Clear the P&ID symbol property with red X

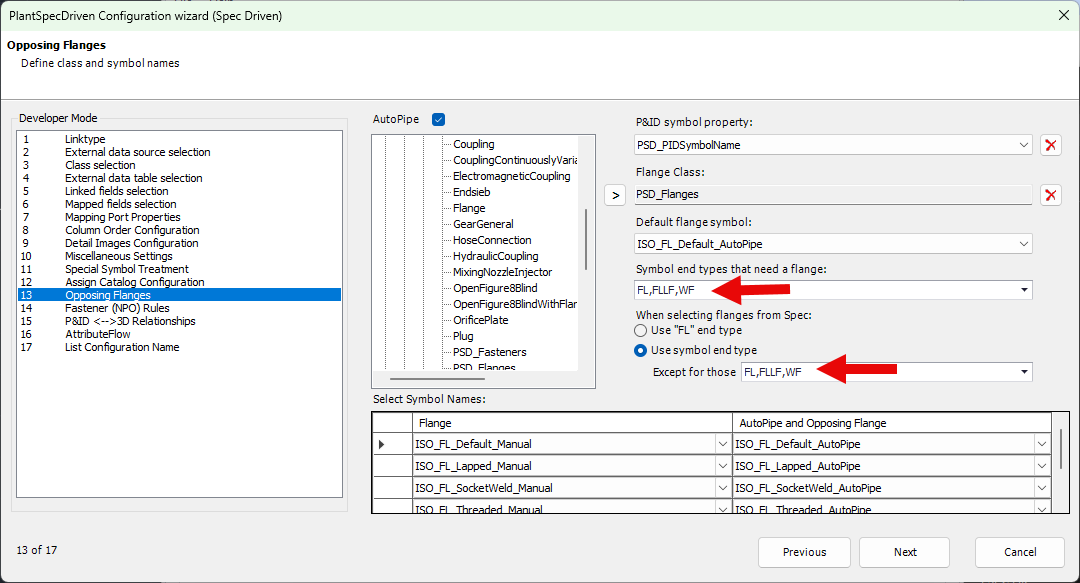coord(1051,145)
